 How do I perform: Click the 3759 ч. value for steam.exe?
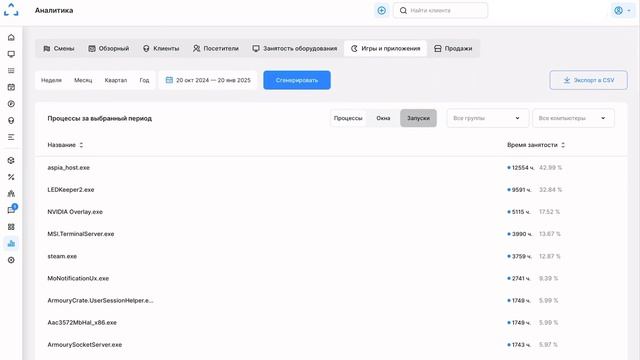pyautogui.click(x=522, y=256)
